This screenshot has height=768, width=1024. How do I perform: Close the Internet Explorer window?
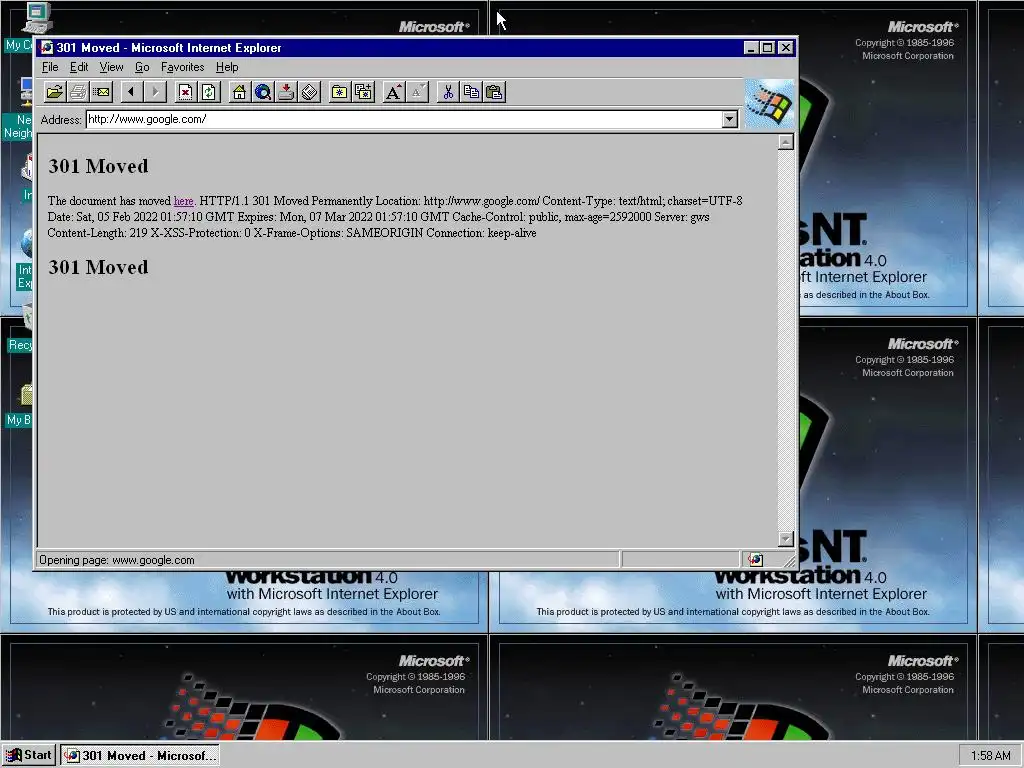tap(786, 48)
